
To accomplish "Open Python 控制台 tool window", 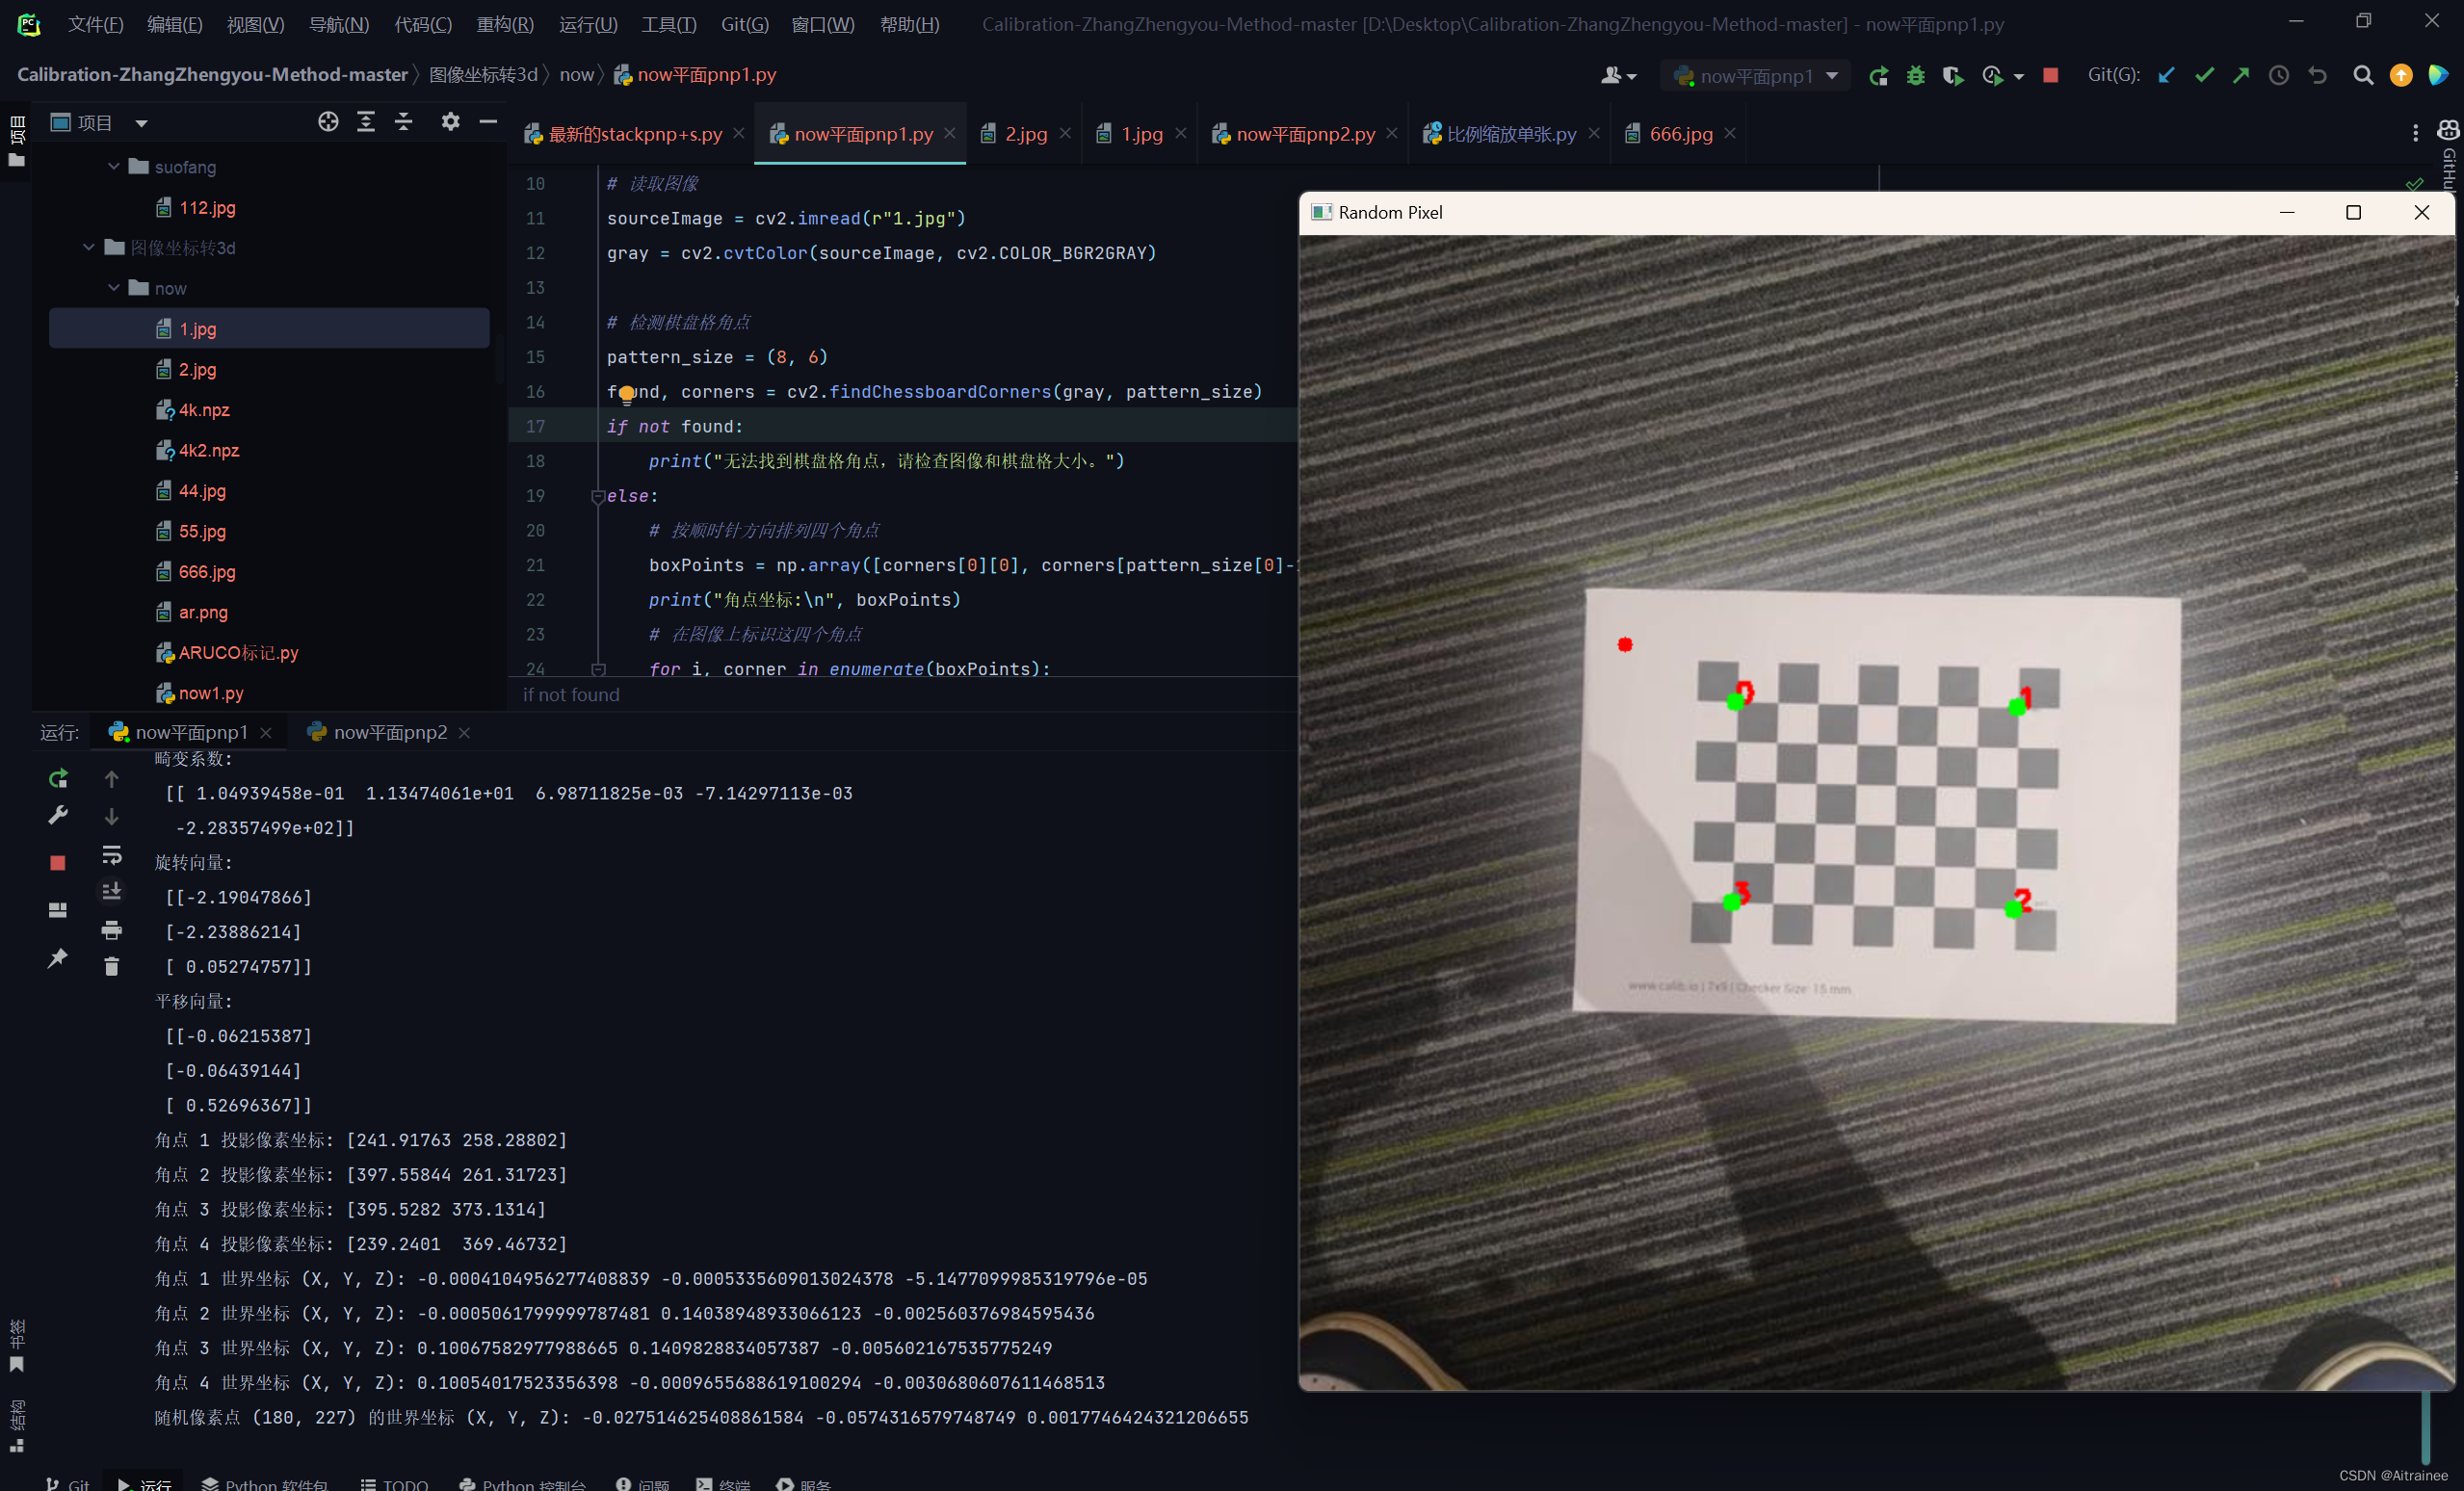I will click(522, 1483).
